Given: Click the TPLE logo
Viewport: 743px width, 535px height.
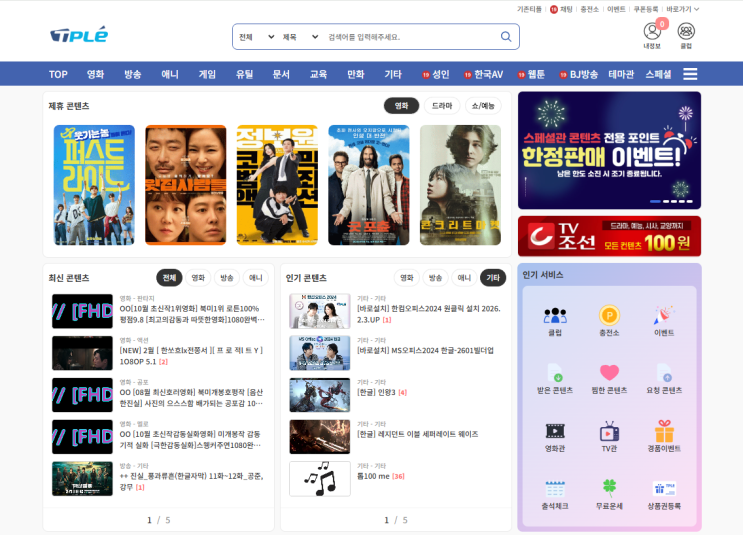Looking at the screenshot, I should [79, 35].
